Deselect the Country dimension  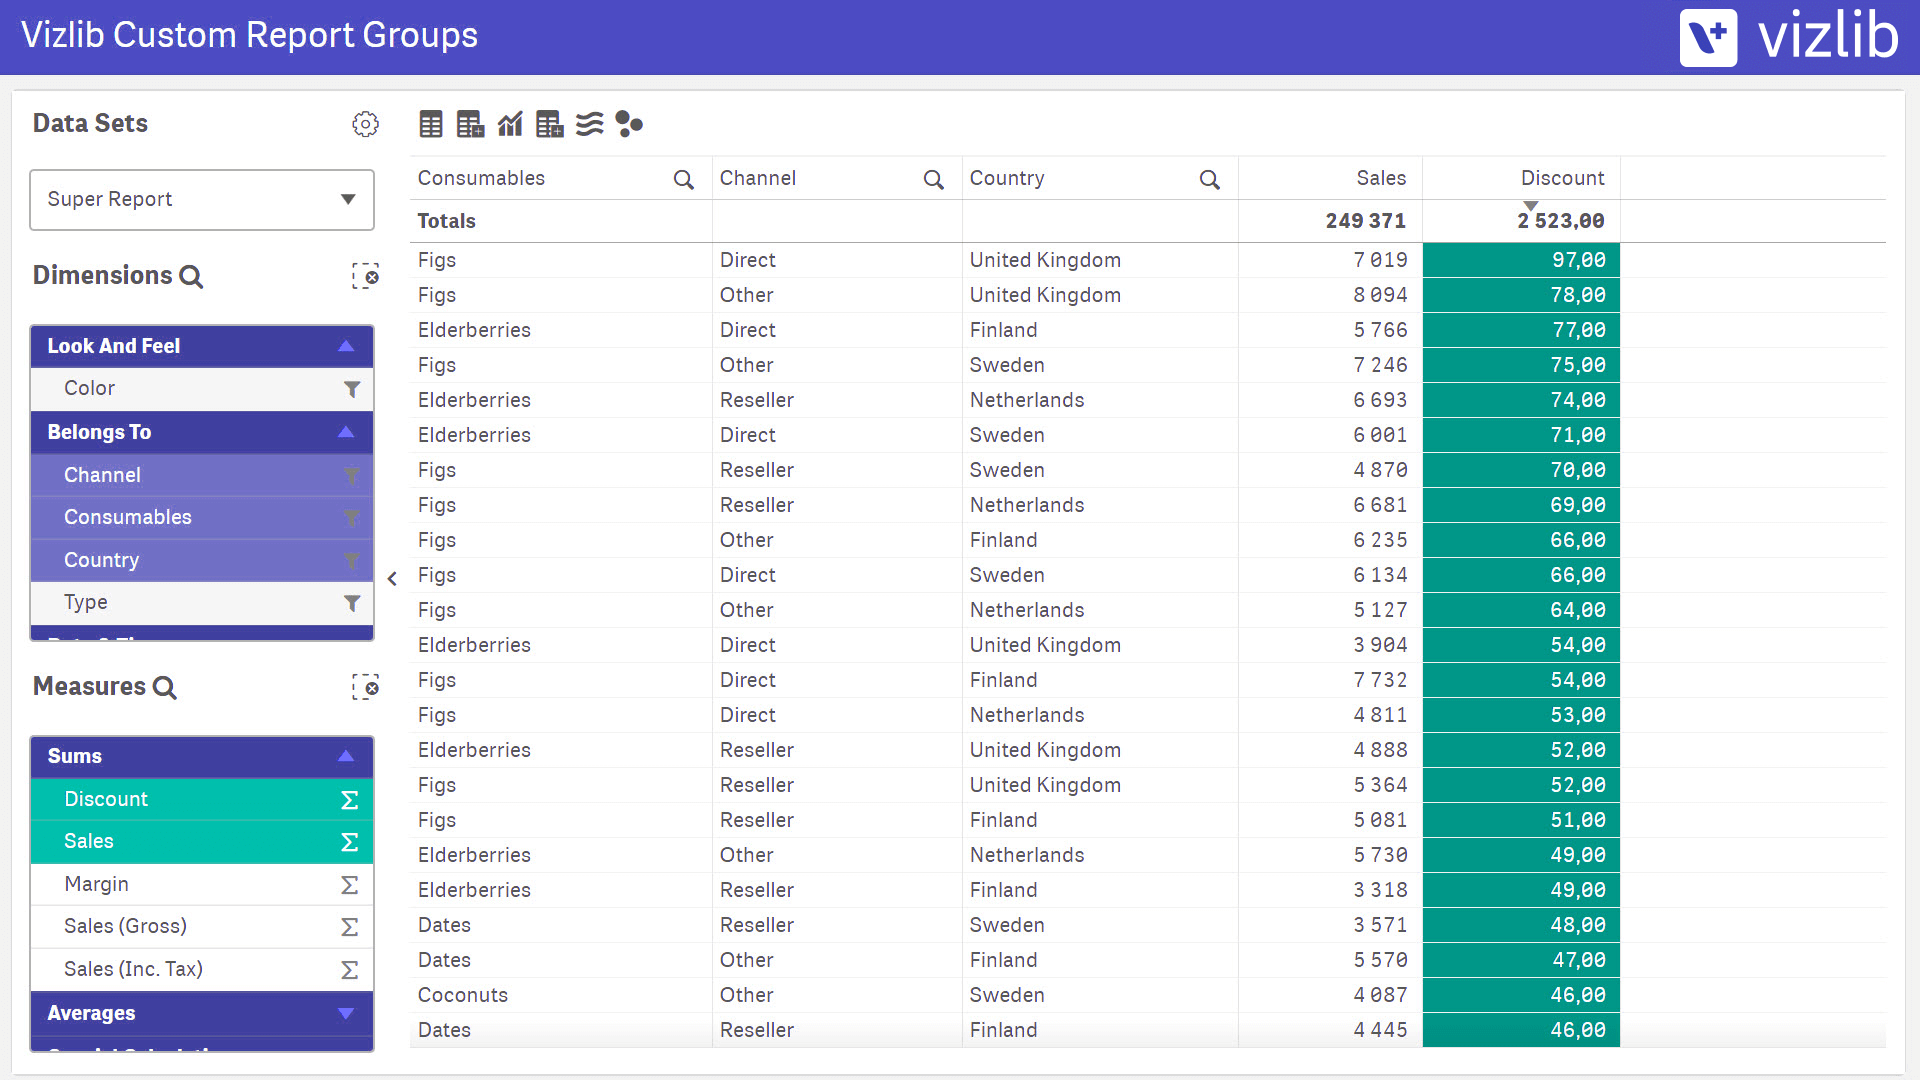(202, 560)
